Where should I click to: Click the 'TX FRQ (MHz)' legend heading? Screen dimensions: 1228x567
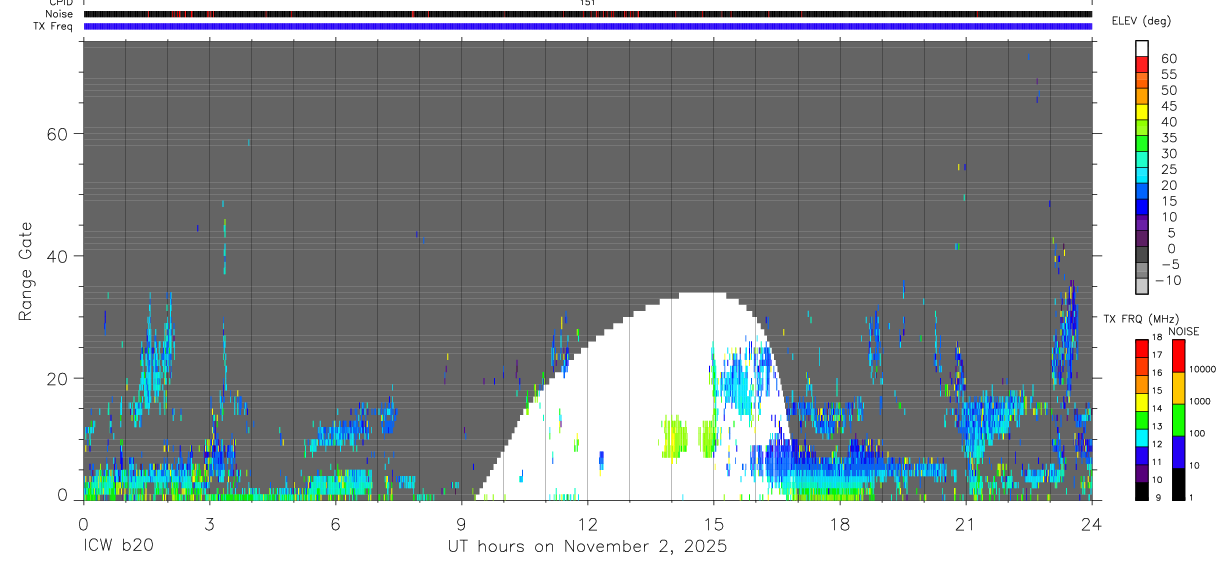[1143, 319]
